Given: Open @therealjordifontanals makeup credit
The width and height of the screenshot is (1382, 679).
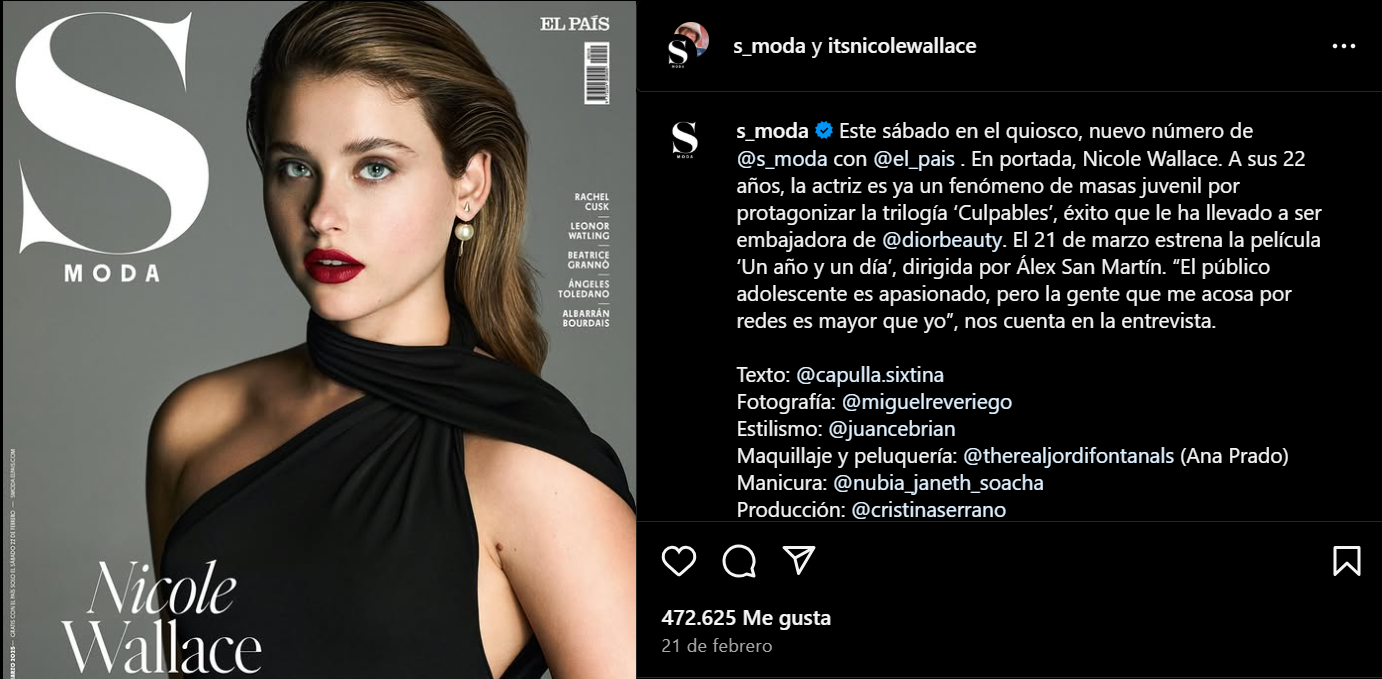Looking at the screenshot, I should 1068,456.
